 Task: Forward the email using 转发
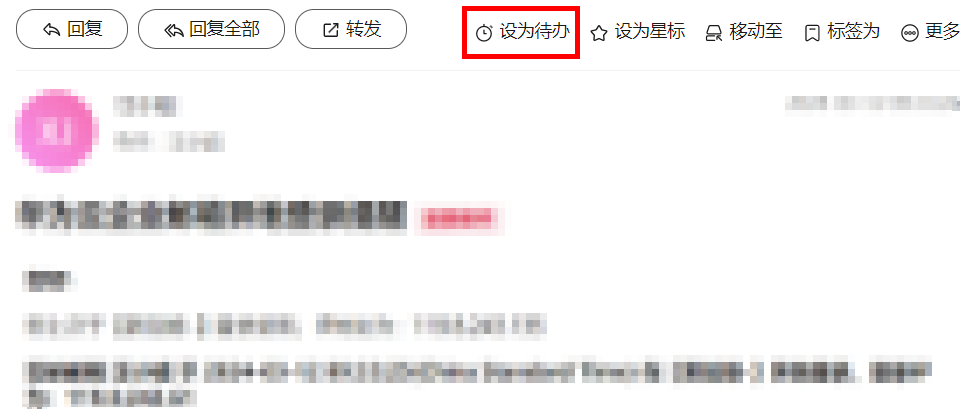pyautogui.click(x=351, y=29)
